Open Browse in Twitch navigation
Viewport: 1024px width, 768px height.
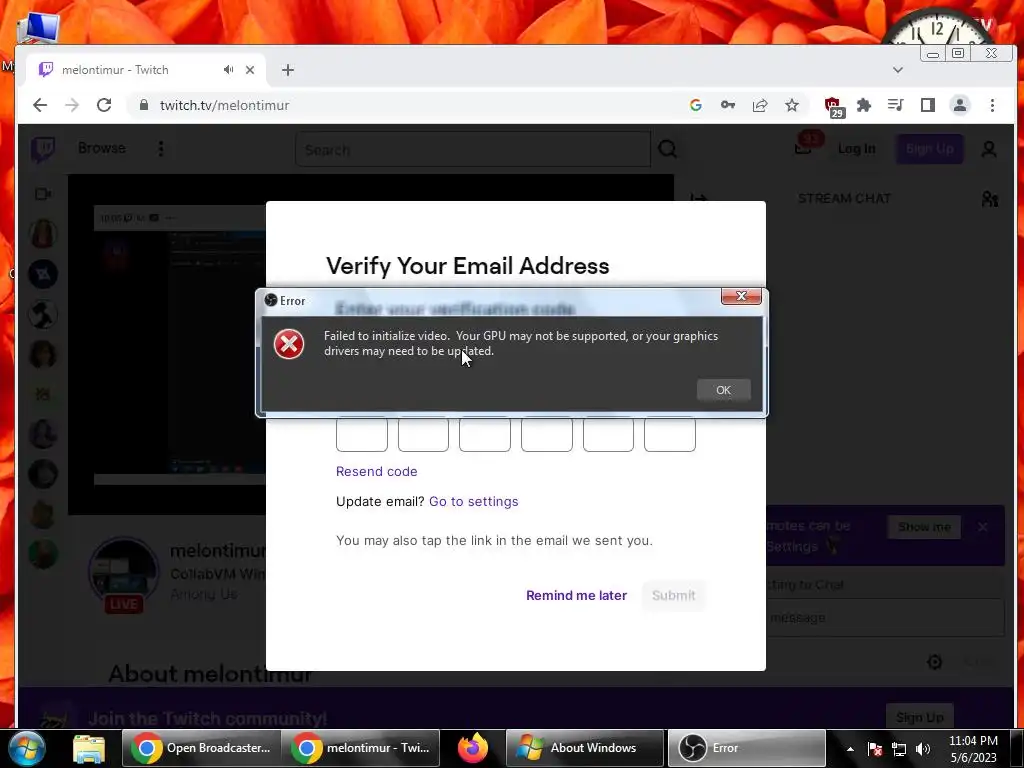tap(101, 148)
